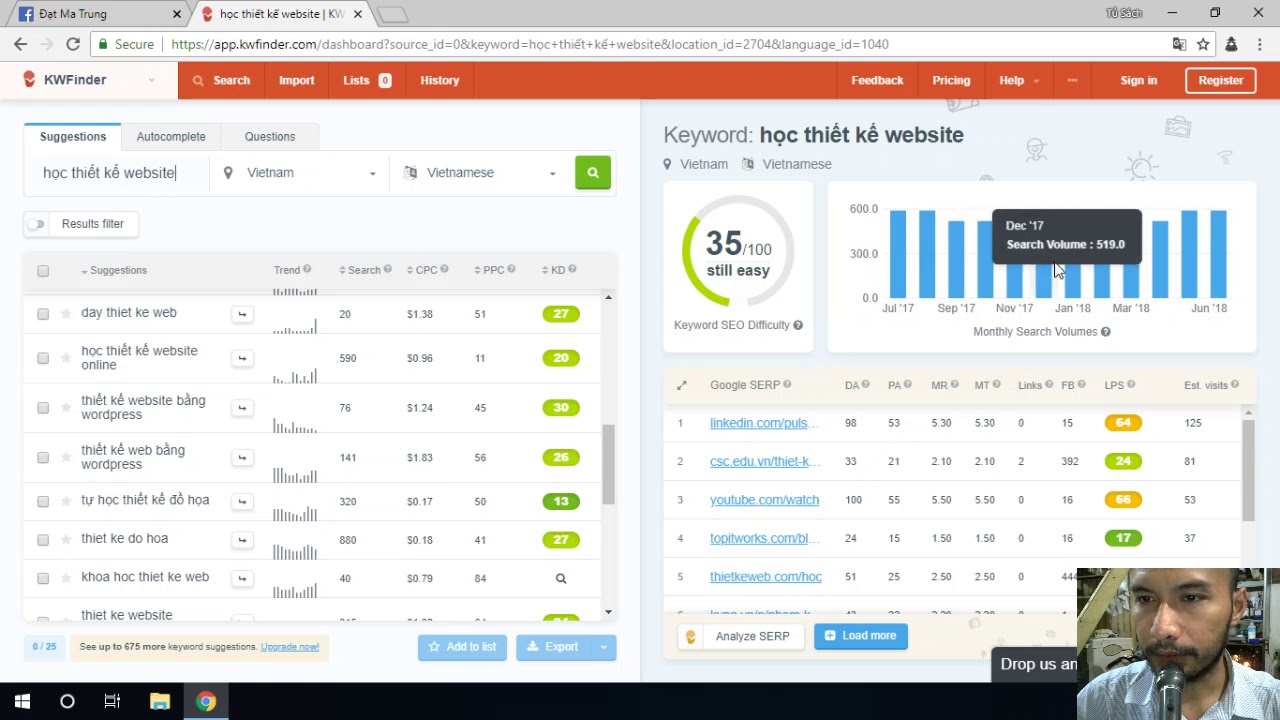1280x720 pixels.
Task: Check the box for 'thiết kế web bằng wordpress'
Action: 43,458
